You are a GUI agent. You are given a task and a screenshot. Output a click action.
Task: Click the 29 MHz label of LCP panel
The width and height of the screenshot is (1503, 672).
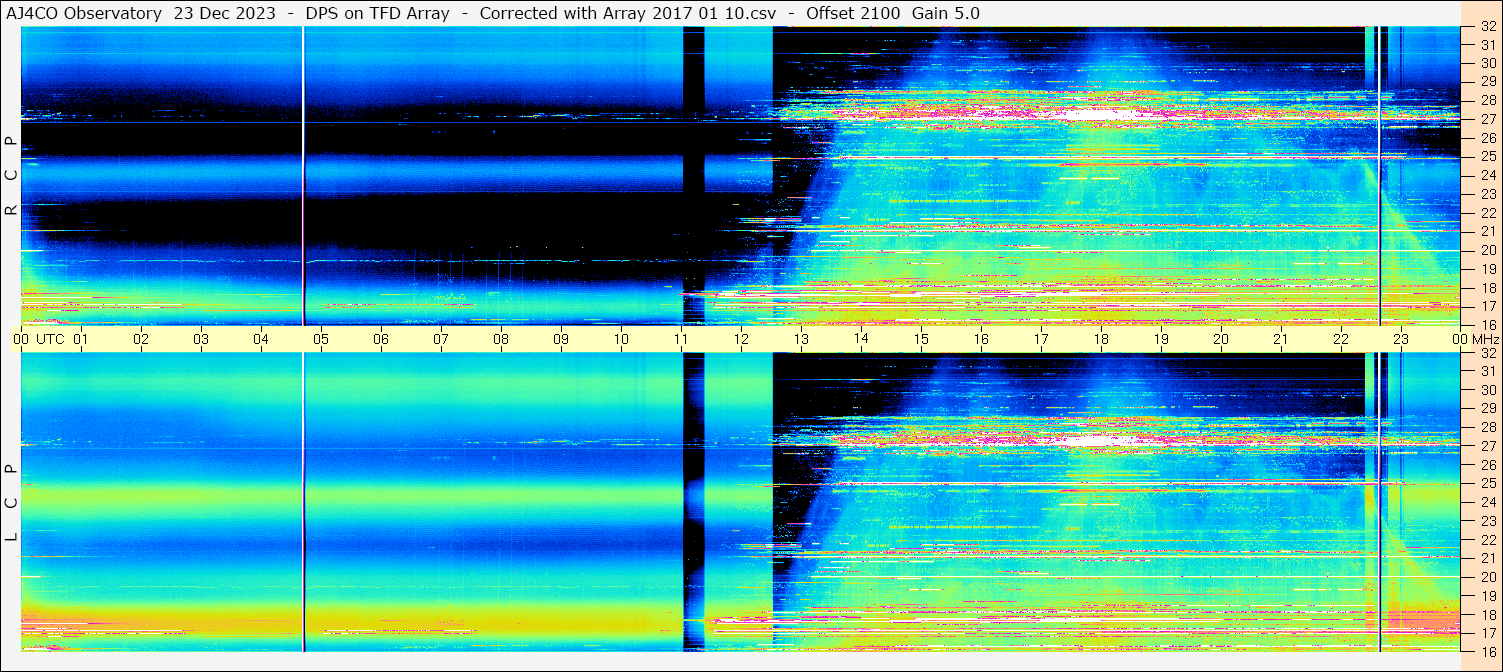pos(1487,409)
